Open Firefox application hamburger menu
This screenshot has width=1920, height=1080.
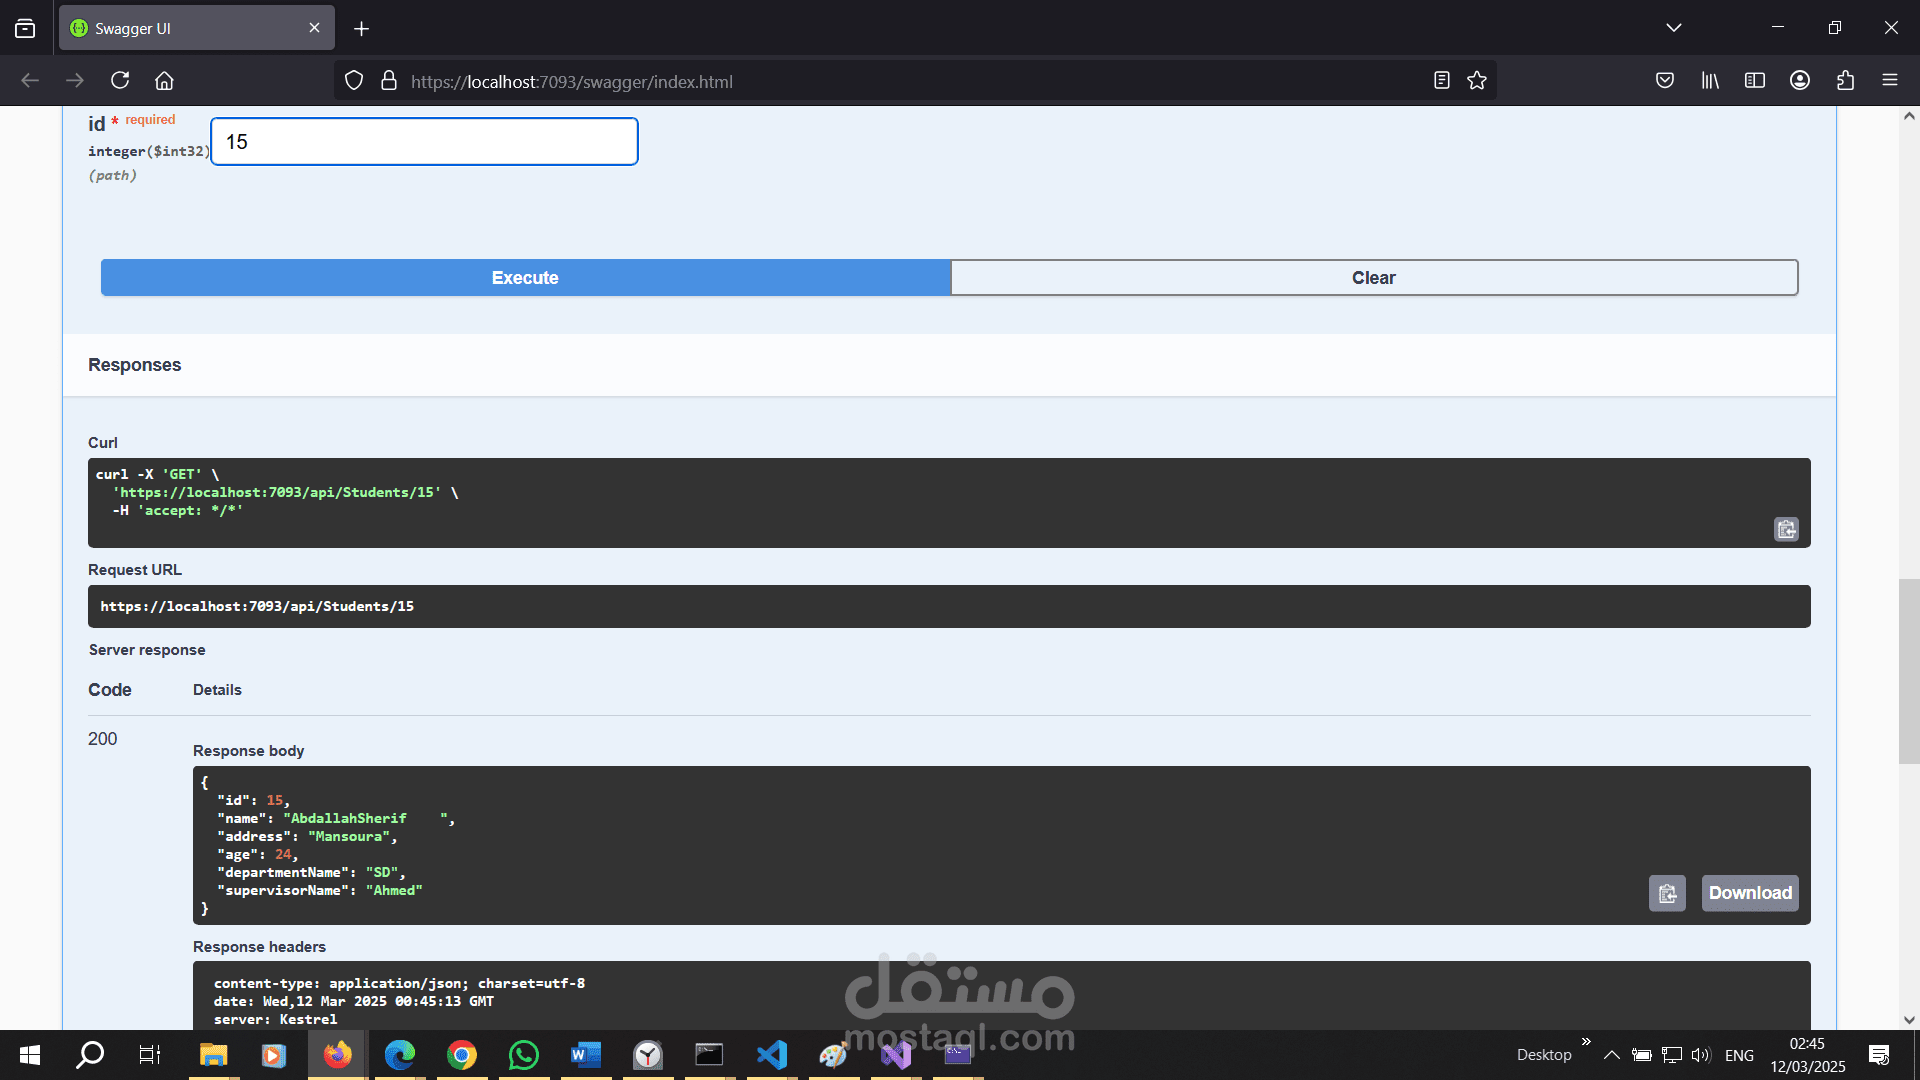point(1890,81)
